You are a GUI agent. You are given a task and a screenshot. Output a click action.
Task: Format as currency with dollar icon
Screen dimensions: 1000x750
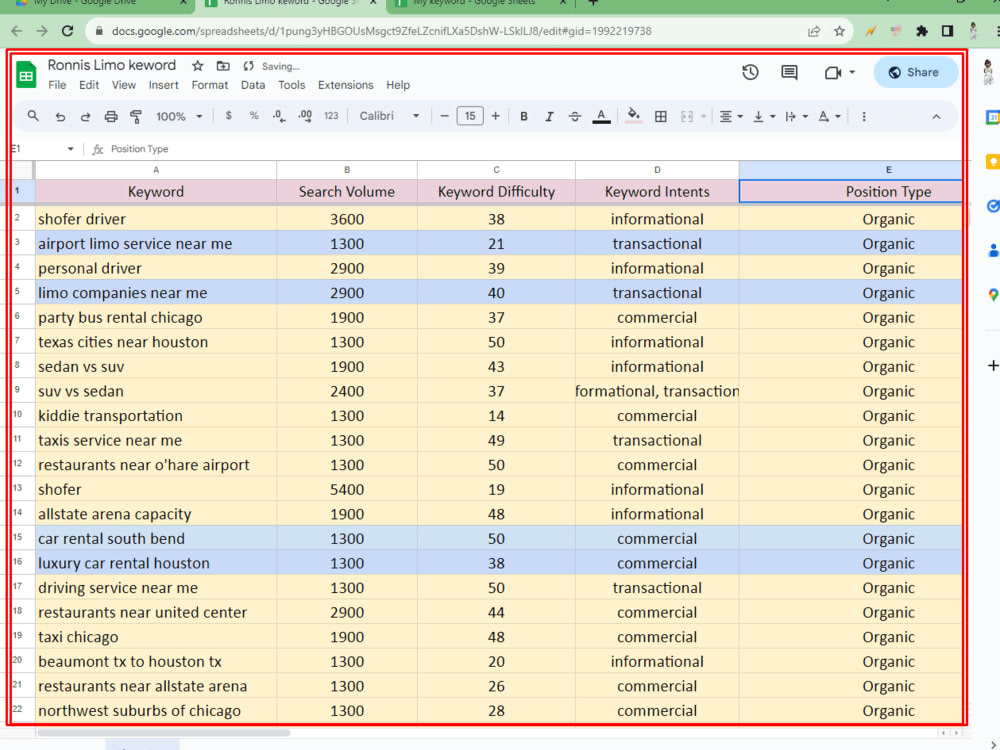click(228, 116)
